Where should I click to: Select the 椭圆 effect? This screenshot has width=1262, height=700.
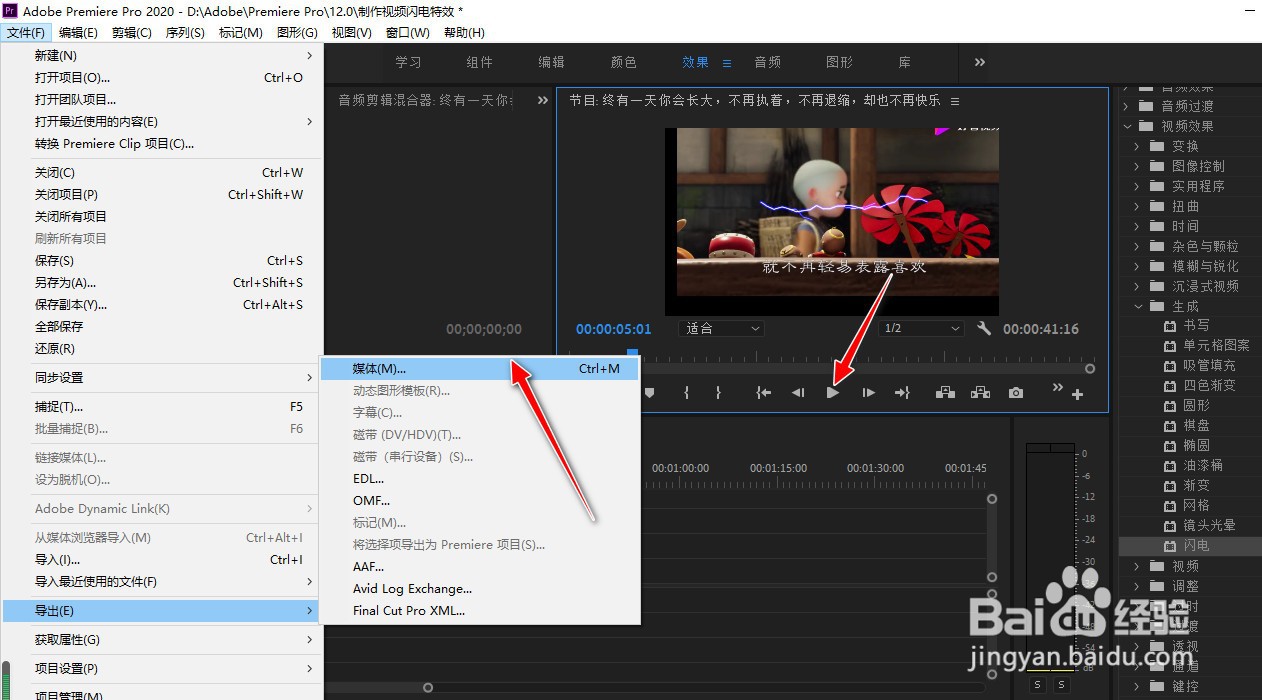[1196, 446]
